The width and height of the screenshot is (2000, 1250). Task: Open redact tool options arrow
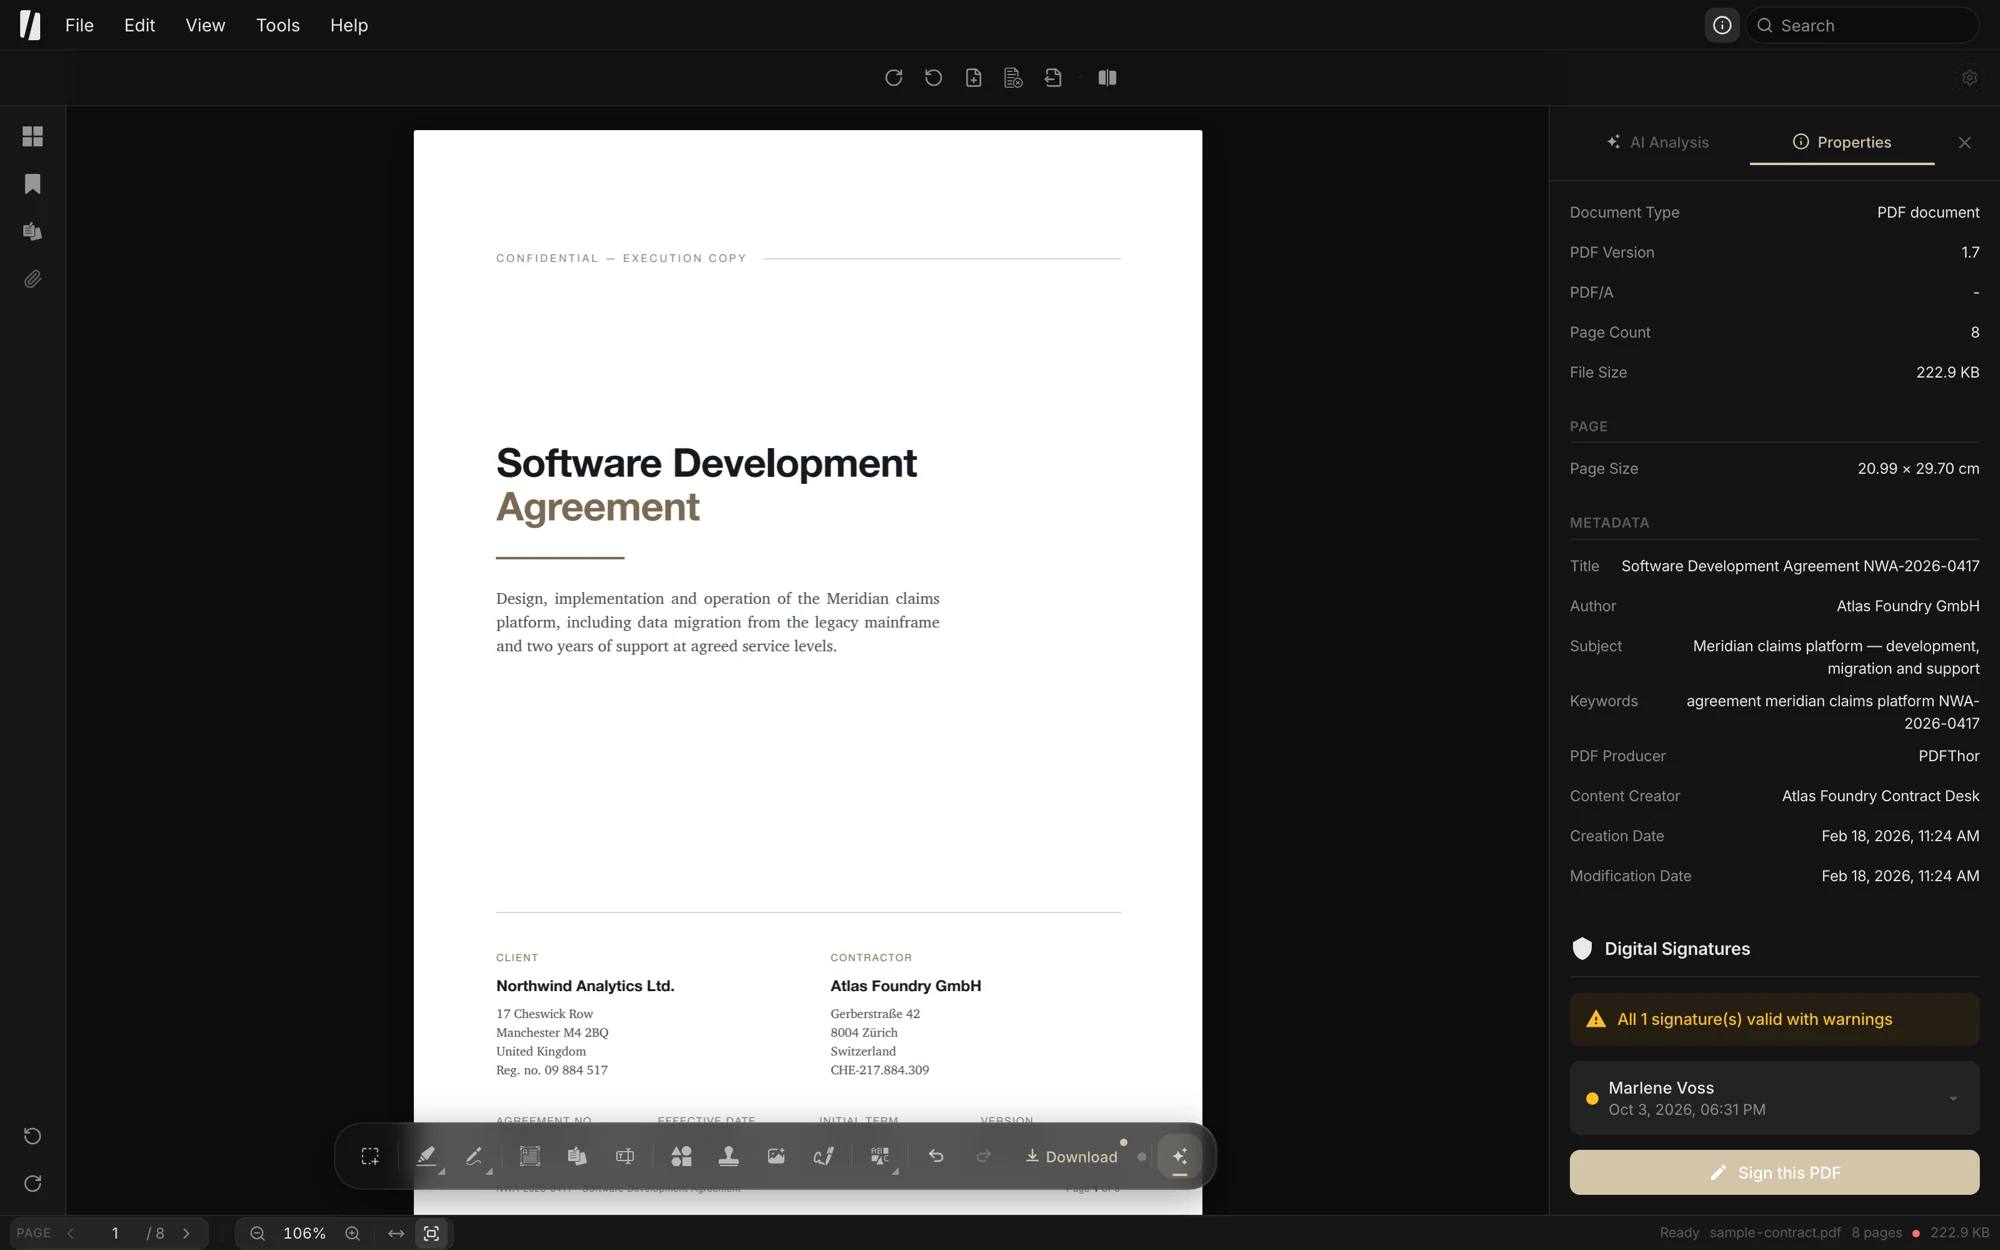tap(895, 1171)
